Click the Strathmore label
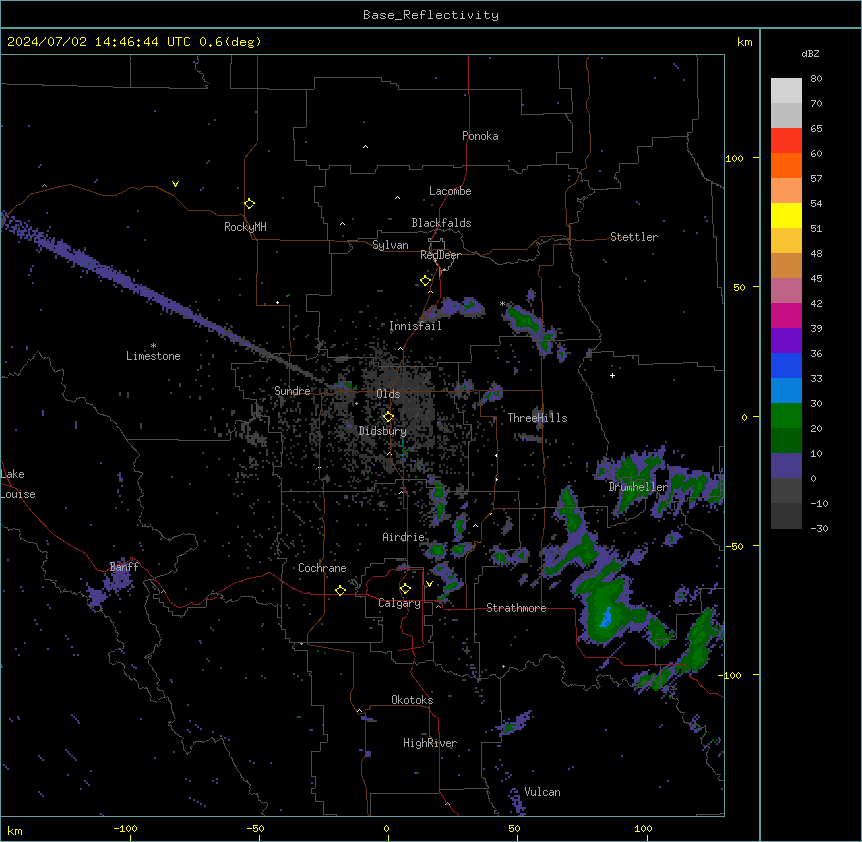Image resolution: width=862 pixels, height=842 pixels. click(516, 608)
